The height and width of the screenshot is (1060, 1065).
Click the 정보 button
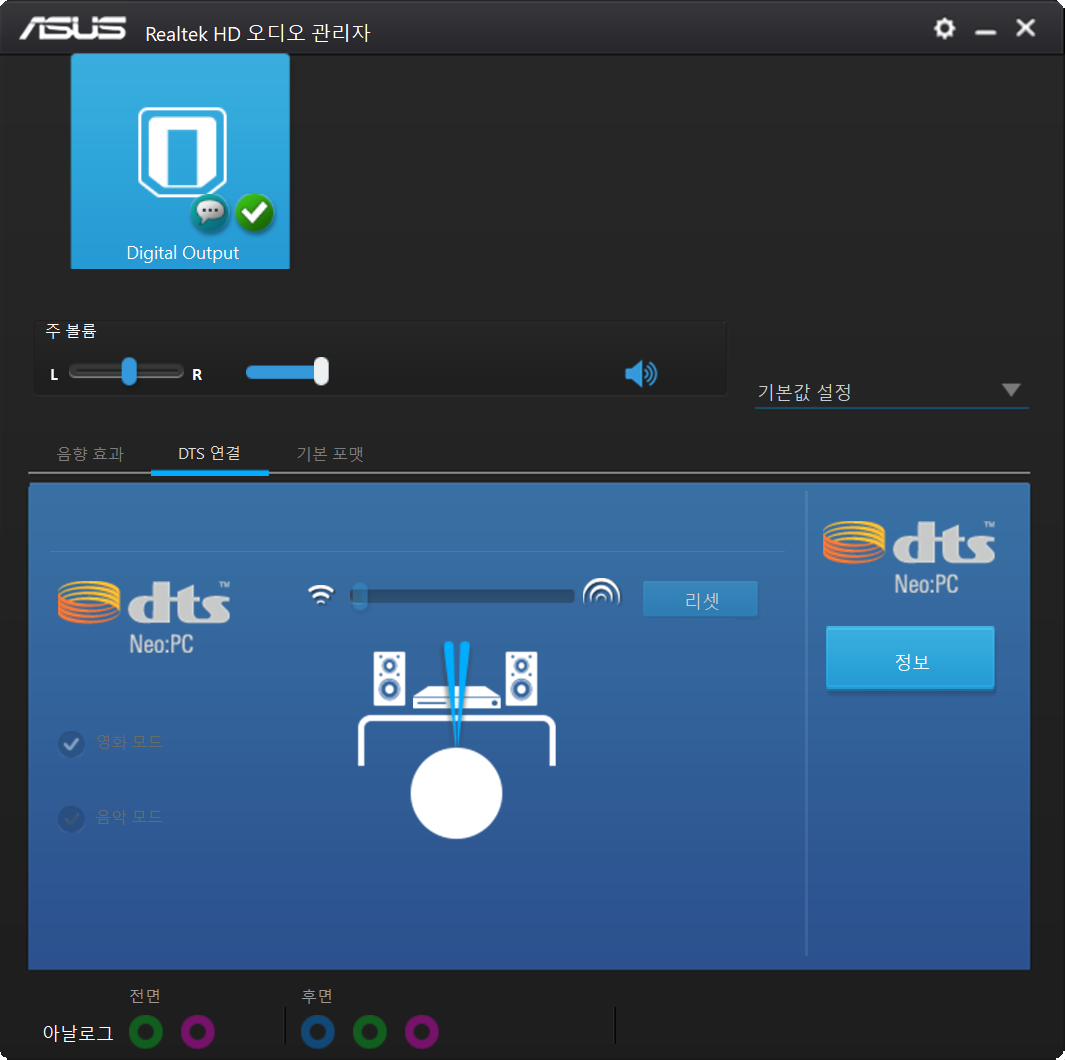pyautogui.click(x=910, y=658)
